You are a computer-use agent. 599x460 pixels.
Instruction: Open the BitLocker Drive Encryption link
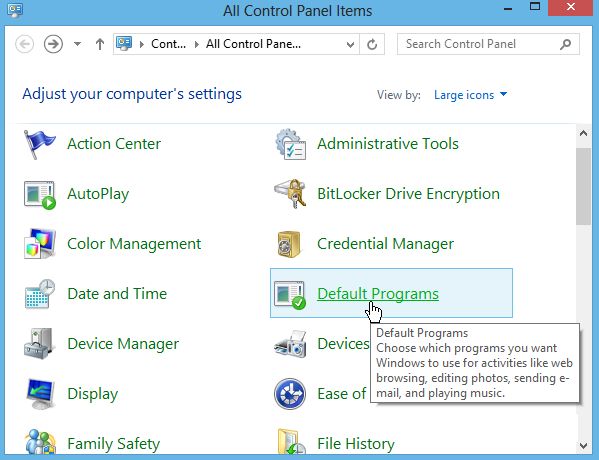[408, 194]
